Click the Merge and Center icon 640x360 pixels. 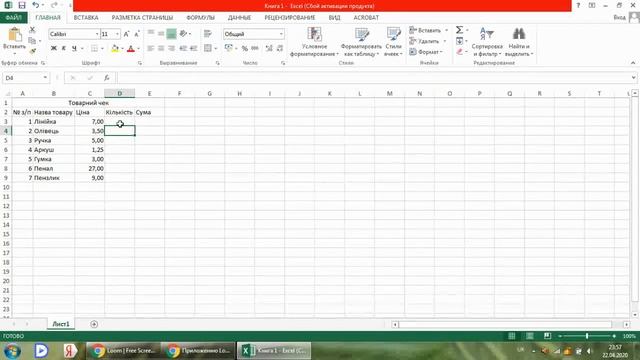(x=208, y=48)
